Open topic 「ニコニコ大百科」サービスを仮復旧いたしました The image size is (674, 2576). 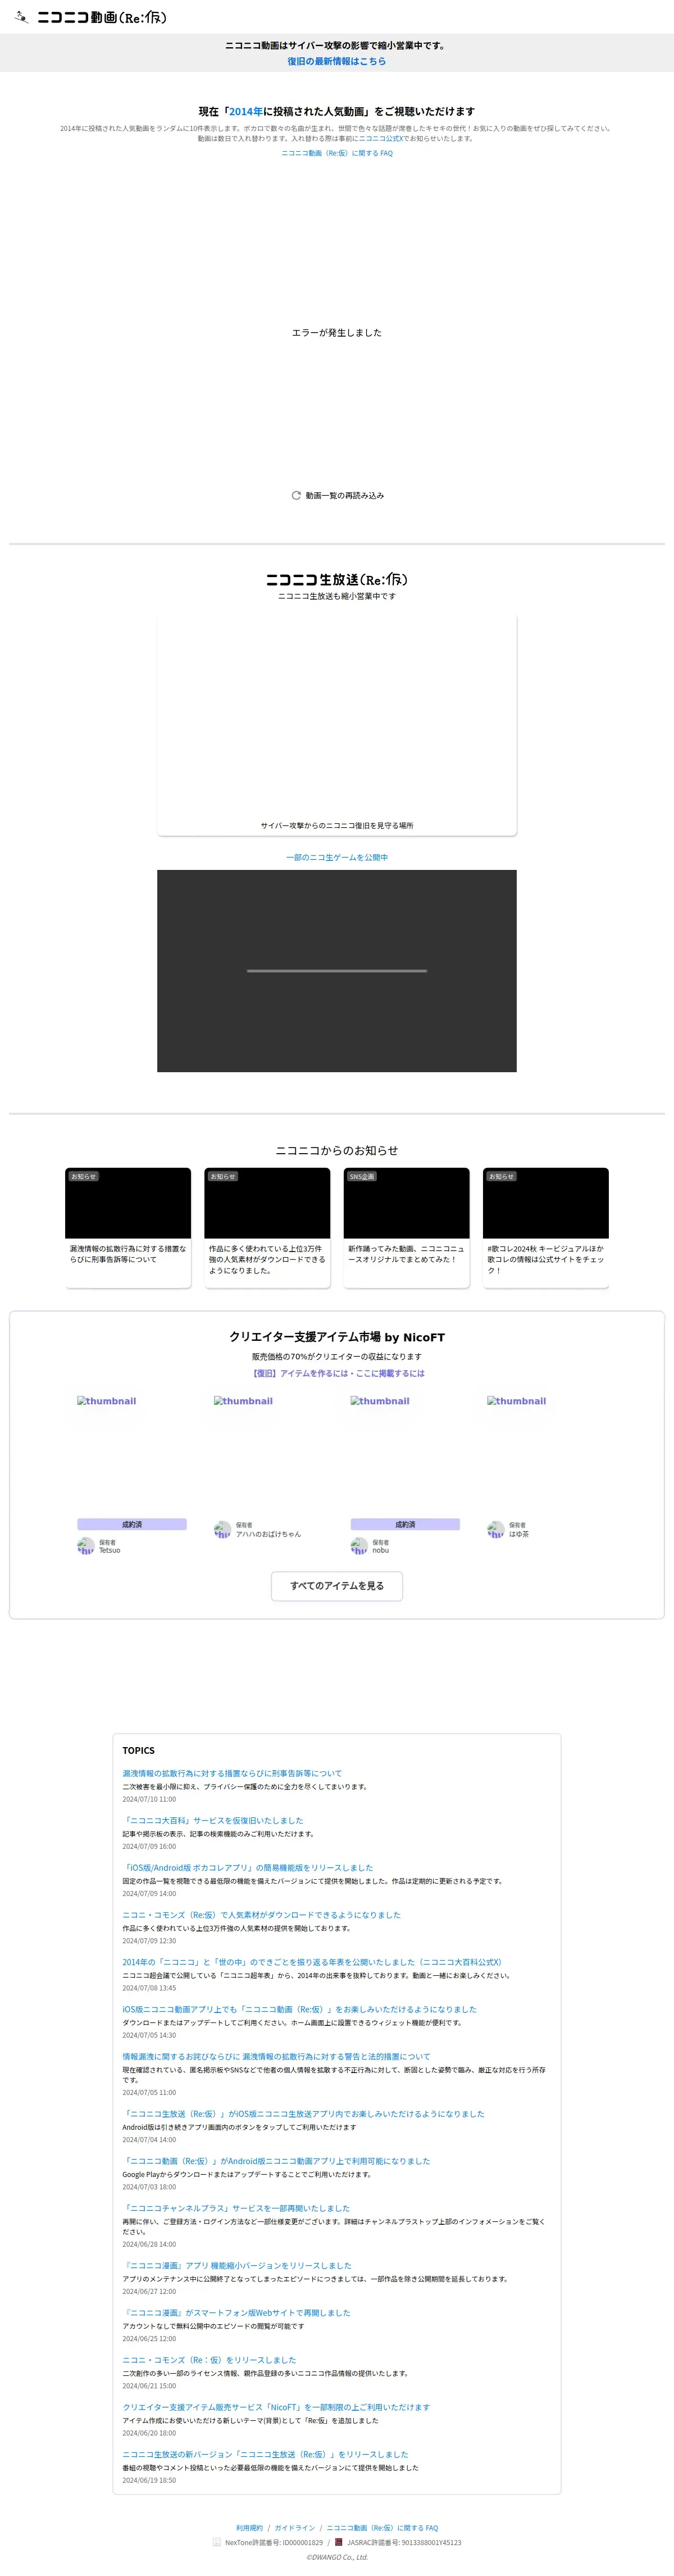[213, 1820]
